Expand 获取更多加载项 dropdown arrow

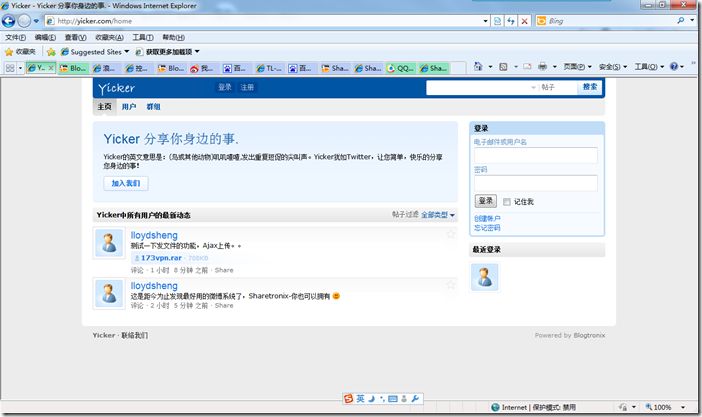click(x=197, y=52)
